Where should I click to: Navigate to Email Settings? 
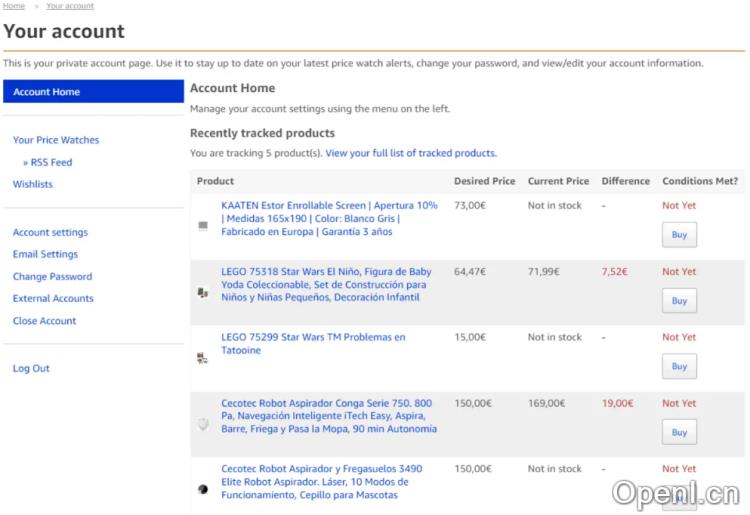(45, 254)
